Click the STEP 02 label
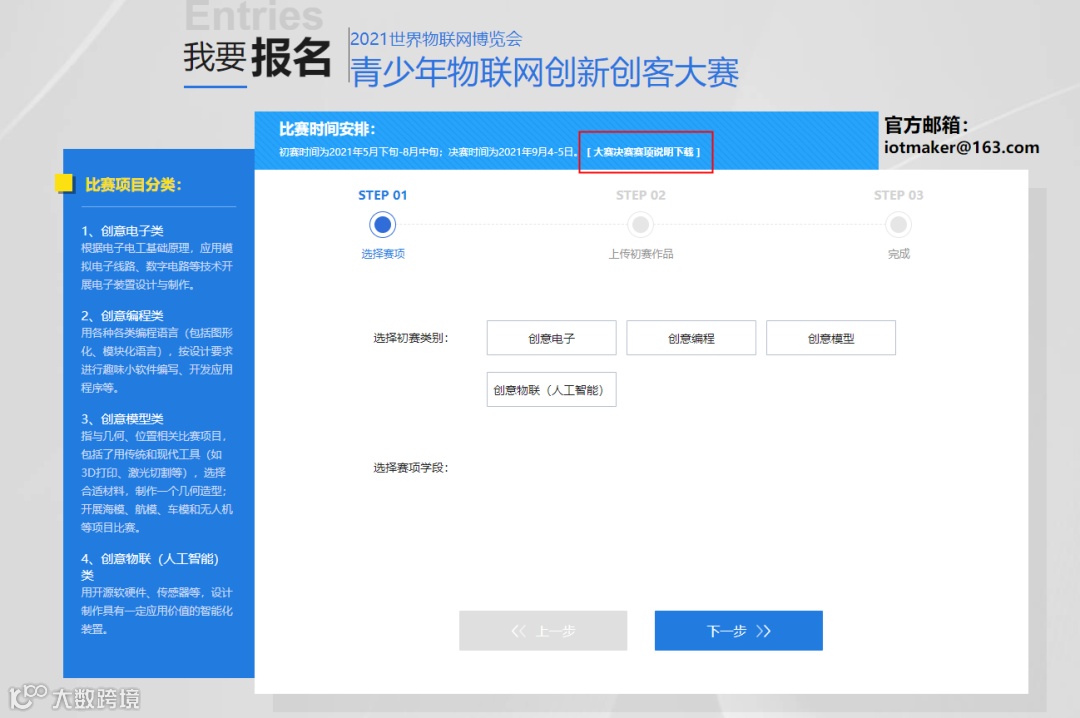This screenshot has width=1080, height=718. pos(641,195)
